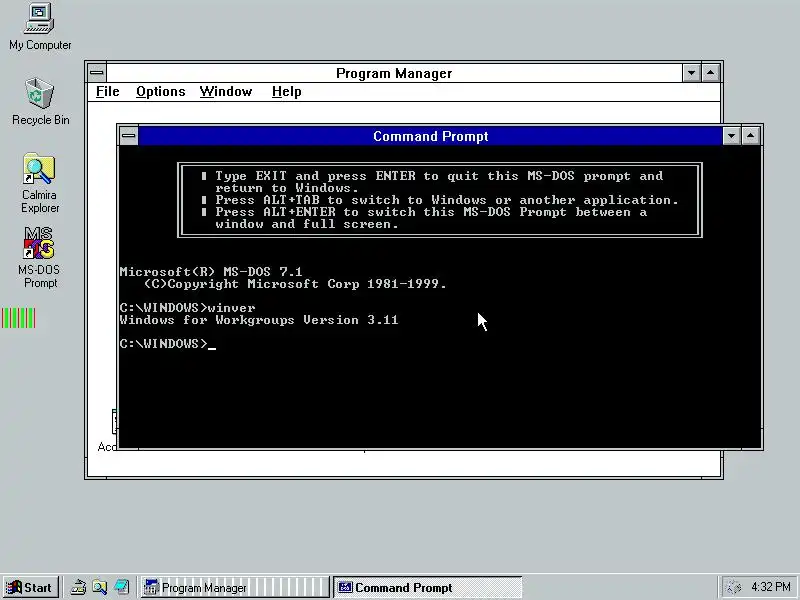This screenshot has height=600, width=800.
Task: Open the Start menu button
Action: pyautogui.click(x=30, y=588)
